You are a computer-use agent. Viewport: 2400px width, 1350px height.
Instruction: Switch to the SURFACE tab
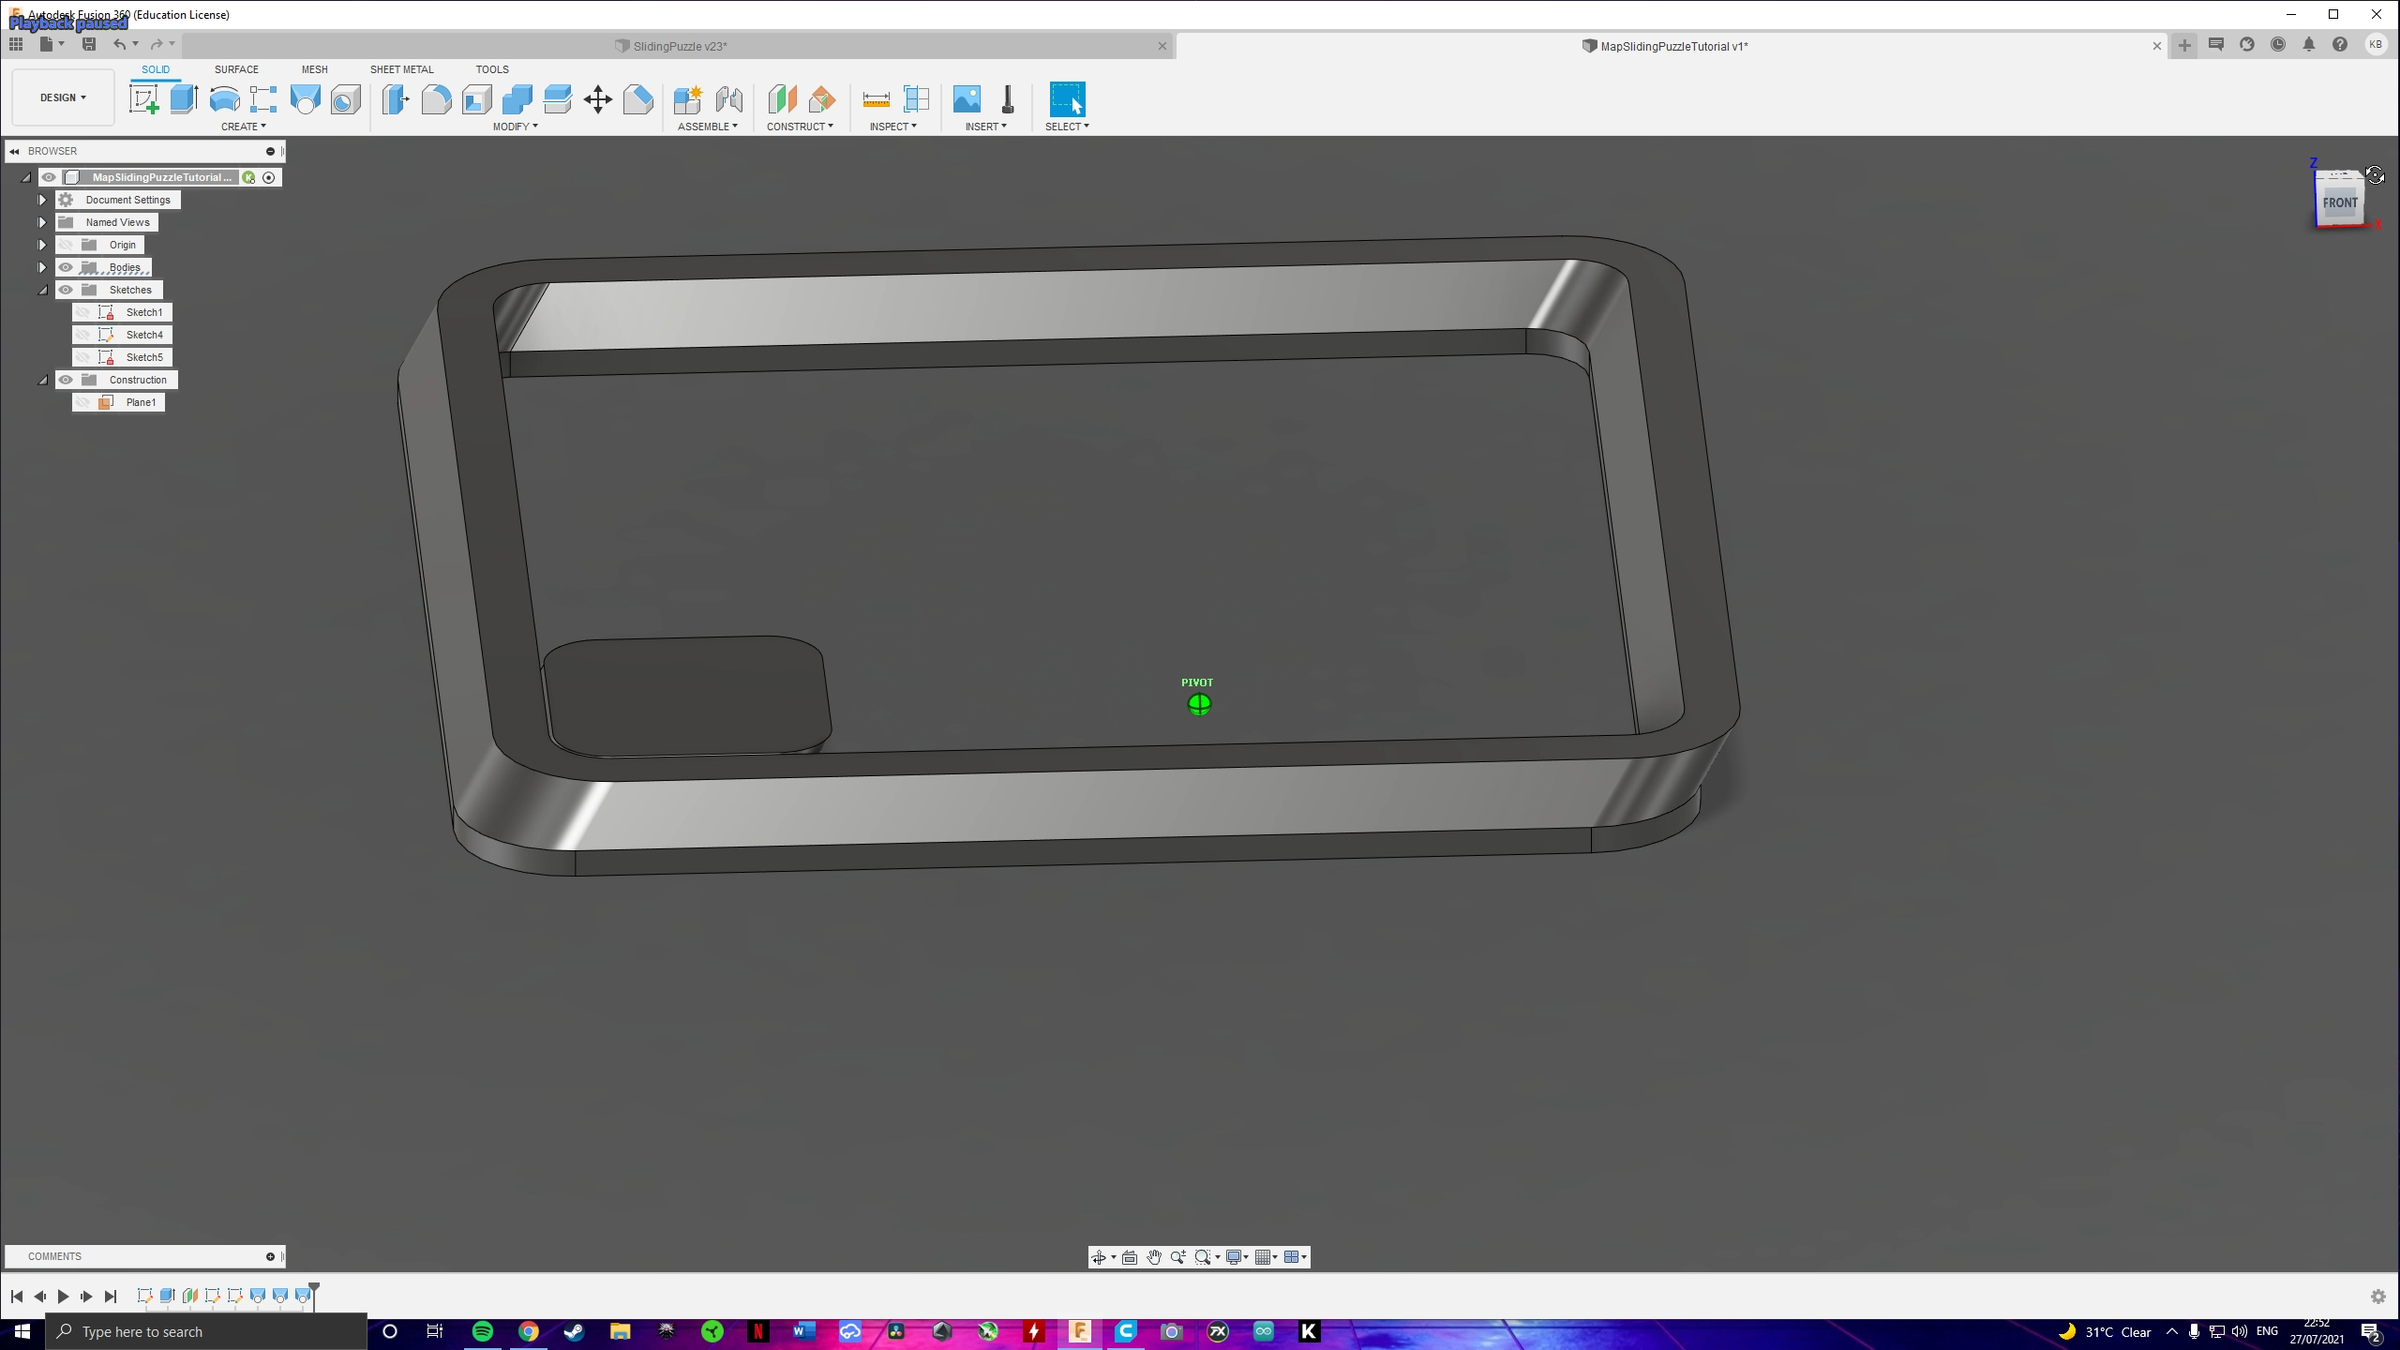(236, 69)
